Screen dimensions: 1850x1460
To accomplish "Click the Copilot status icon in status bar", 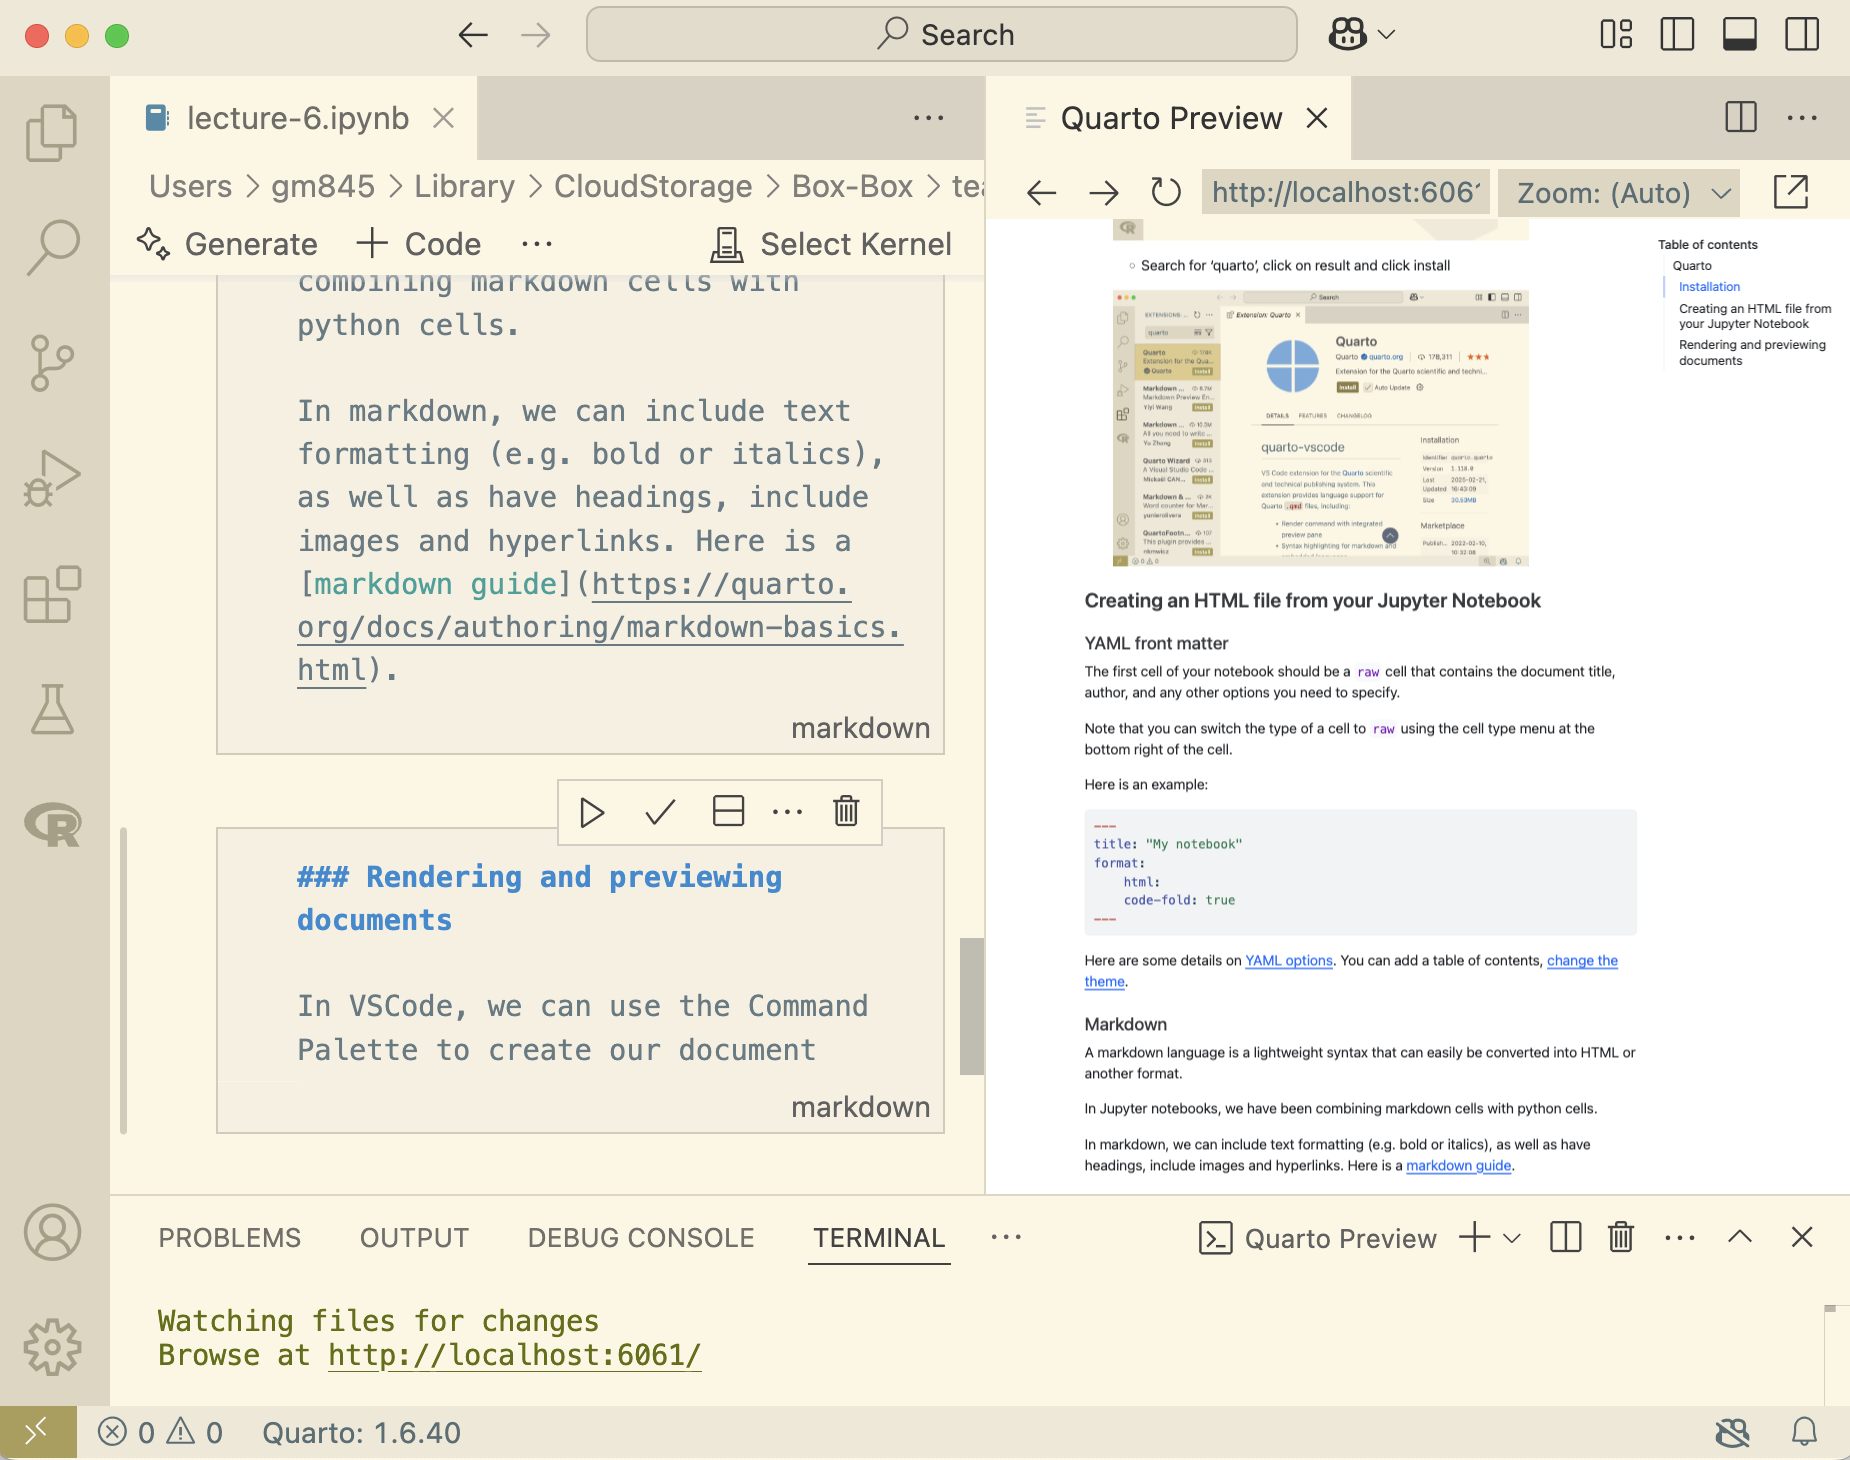I will coord(1733,1433).
